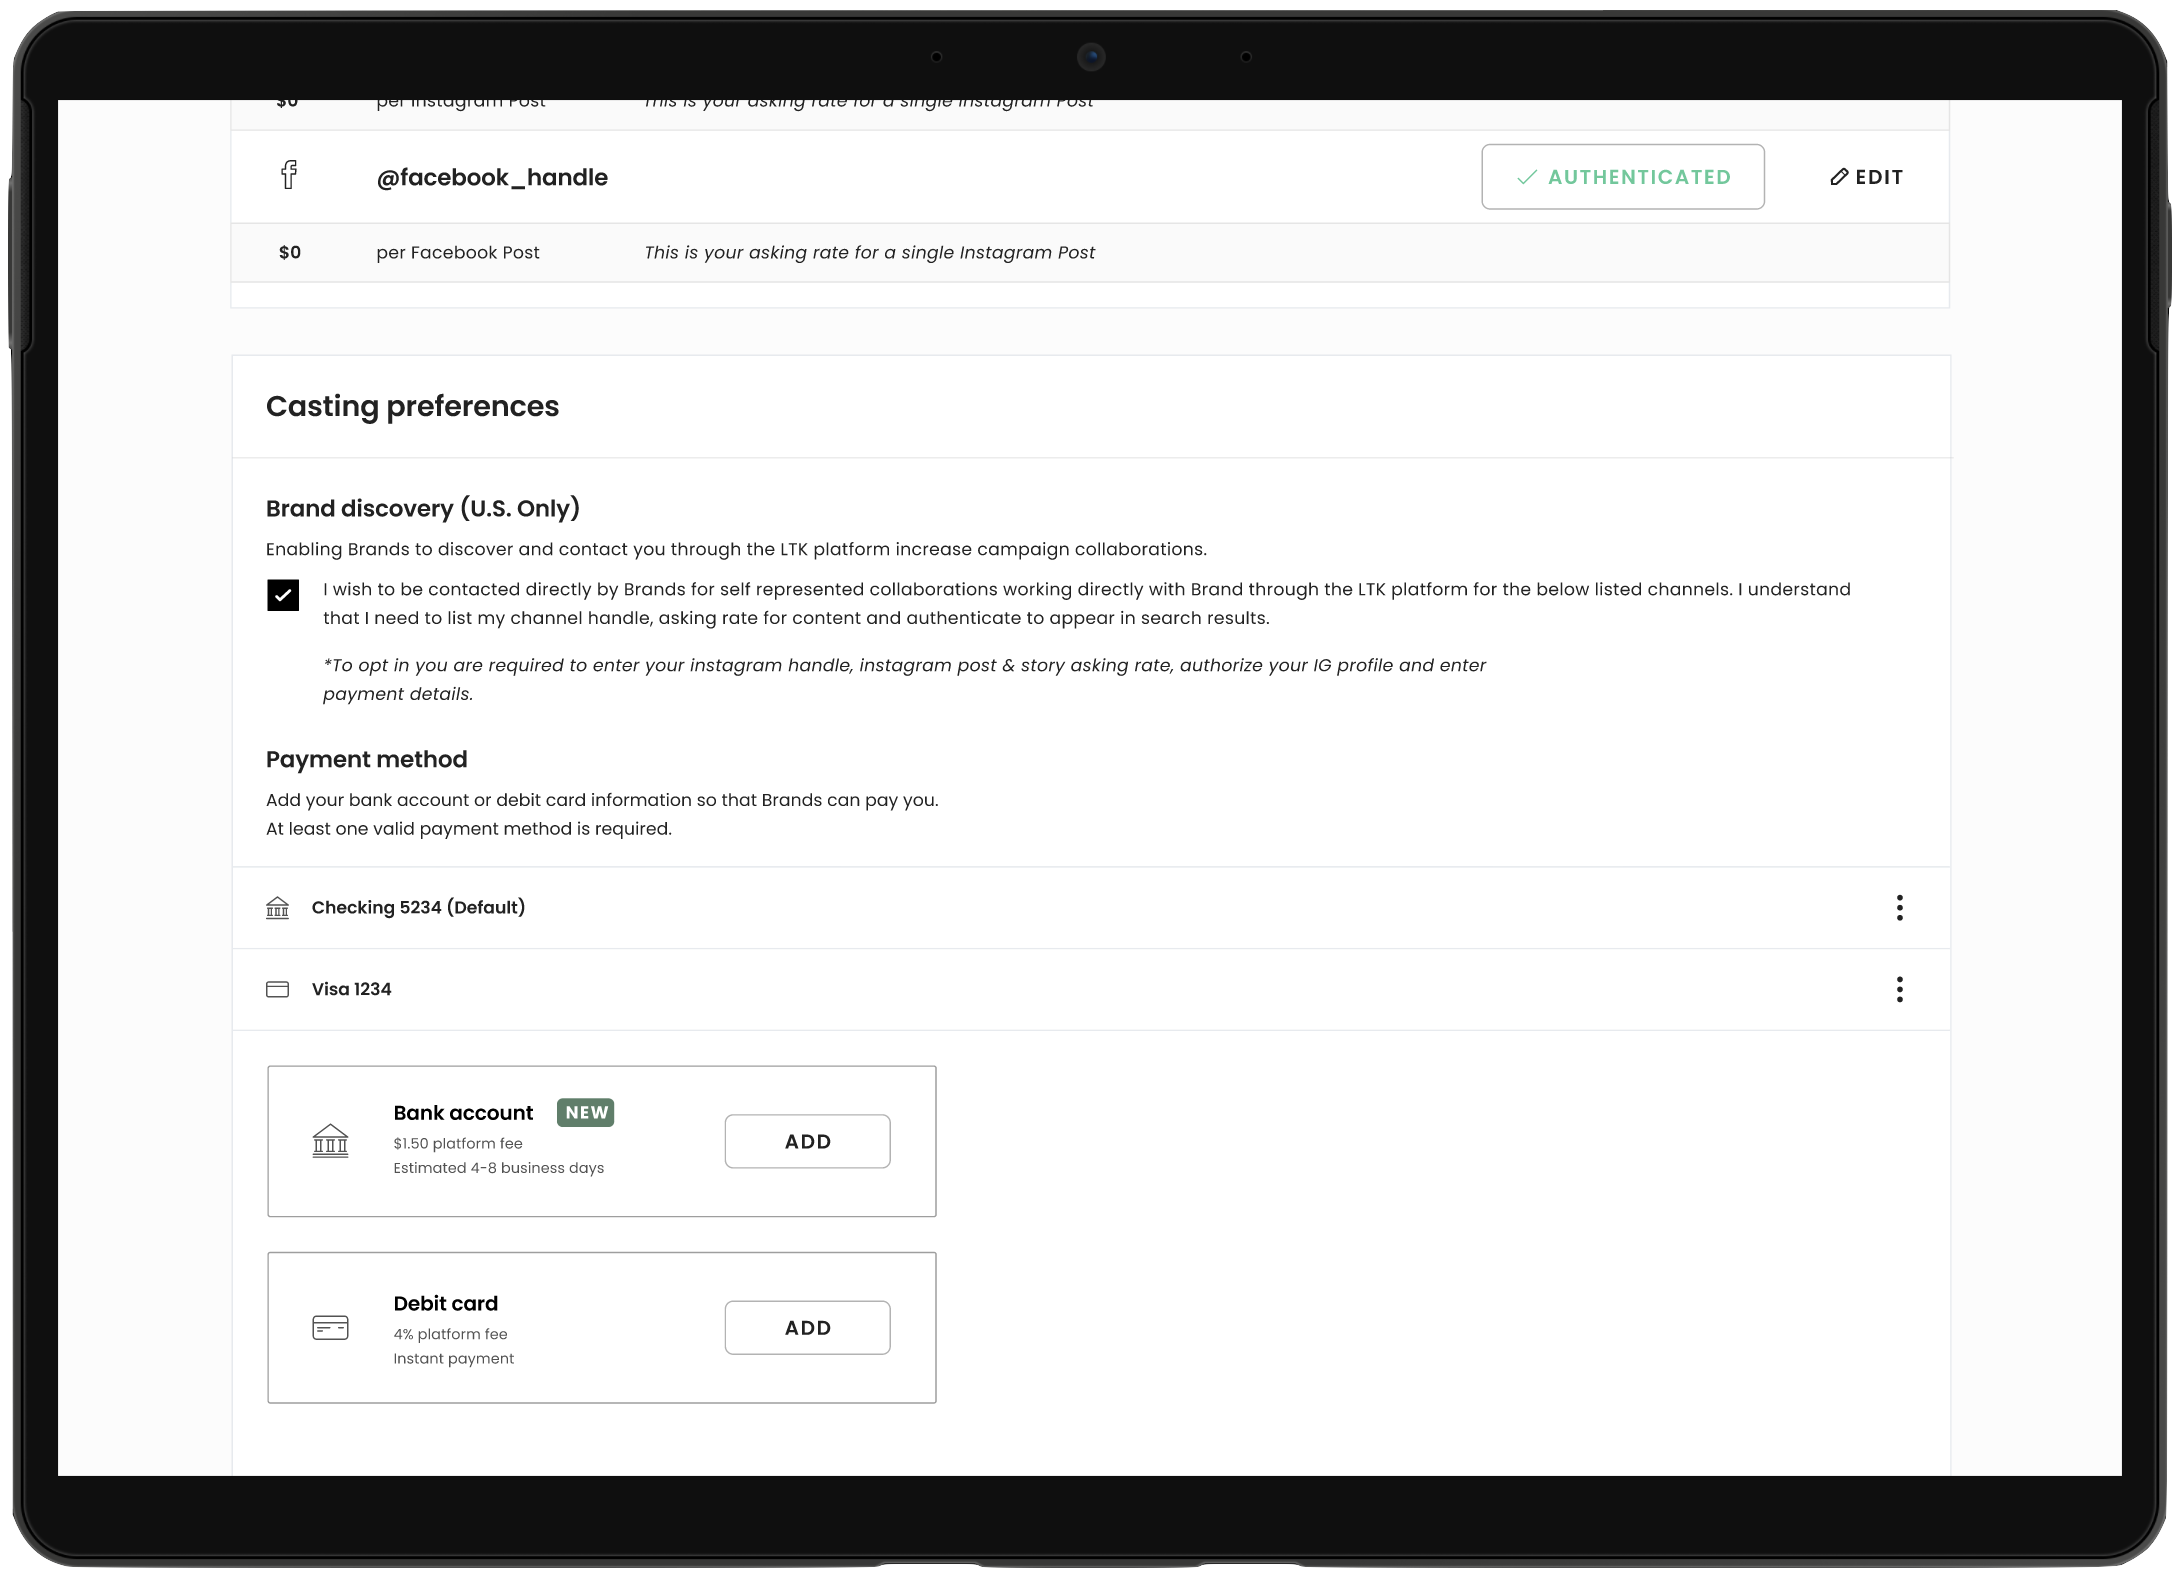
Task: Click the bank icon beside Checking 5234
Action: click(277, 907)
